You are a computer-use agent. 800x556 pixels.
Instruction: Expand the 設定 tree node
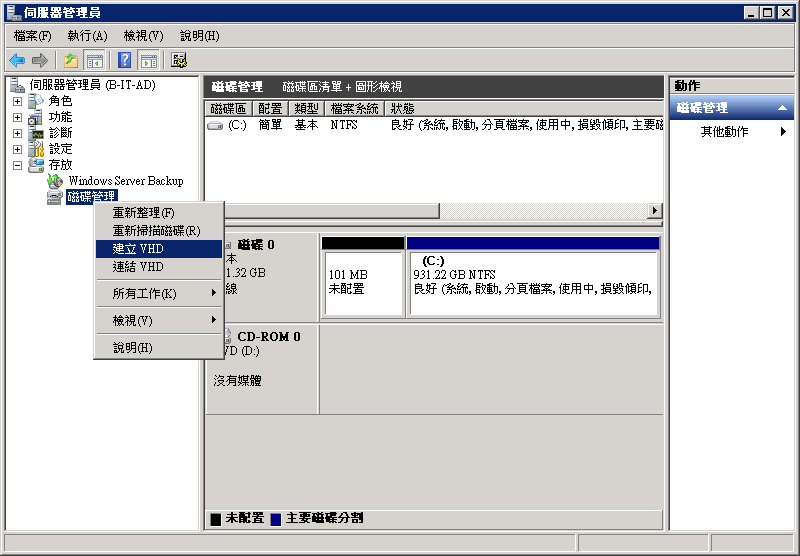17,149
